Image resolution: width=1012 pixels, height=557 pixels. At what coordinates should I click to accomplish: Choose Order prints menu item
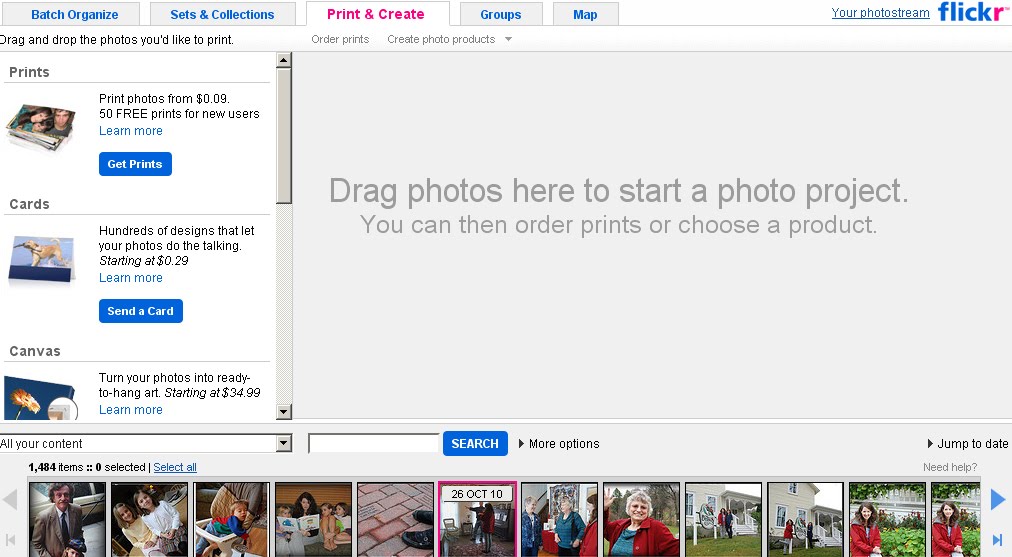point(340,39)
